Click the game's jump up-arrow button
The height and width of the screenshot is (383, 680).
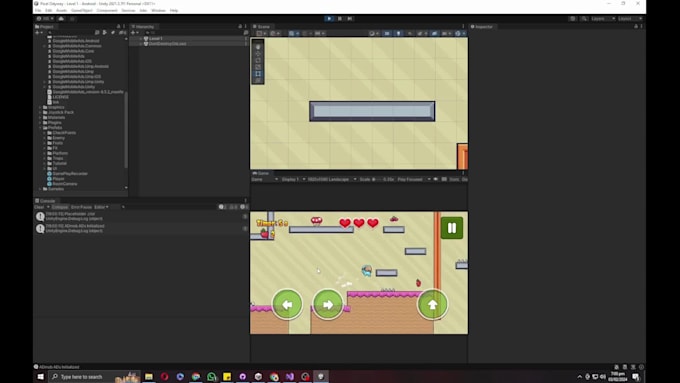click(x=432, y=304)
